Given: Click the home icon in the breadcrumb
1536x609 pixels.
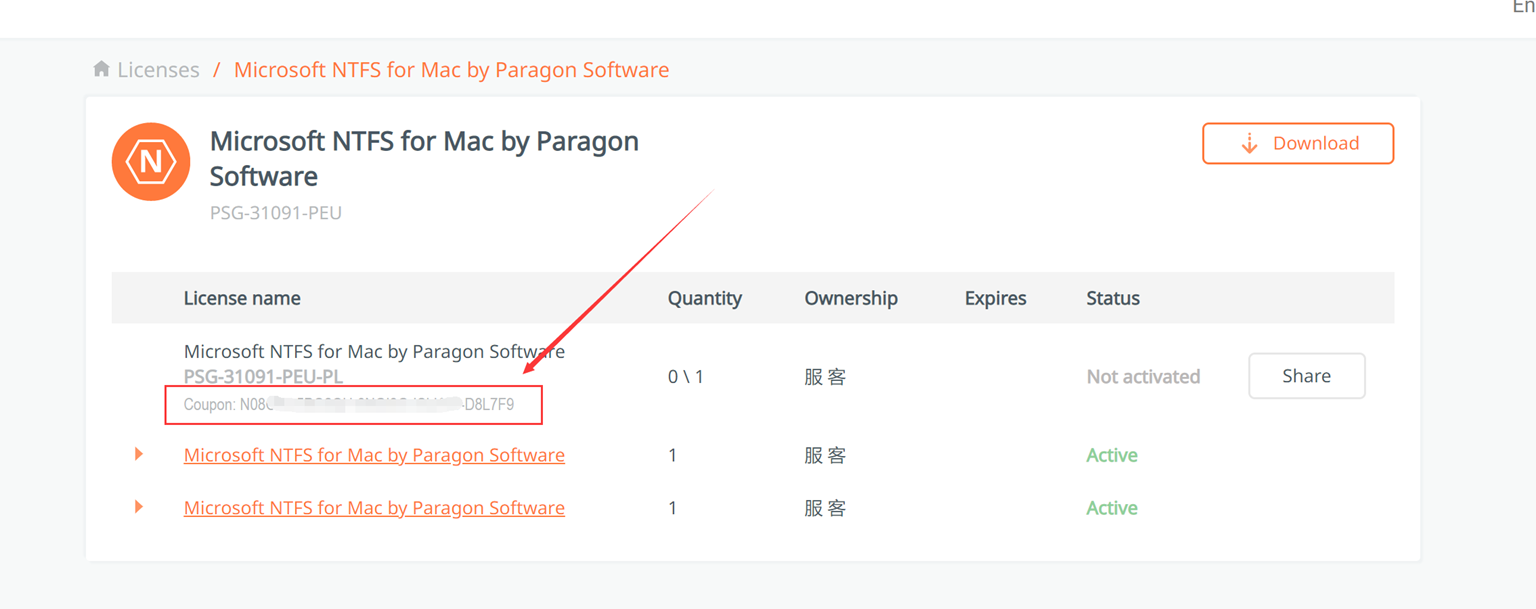Looking at the screenshot, I should click(101, 69).
